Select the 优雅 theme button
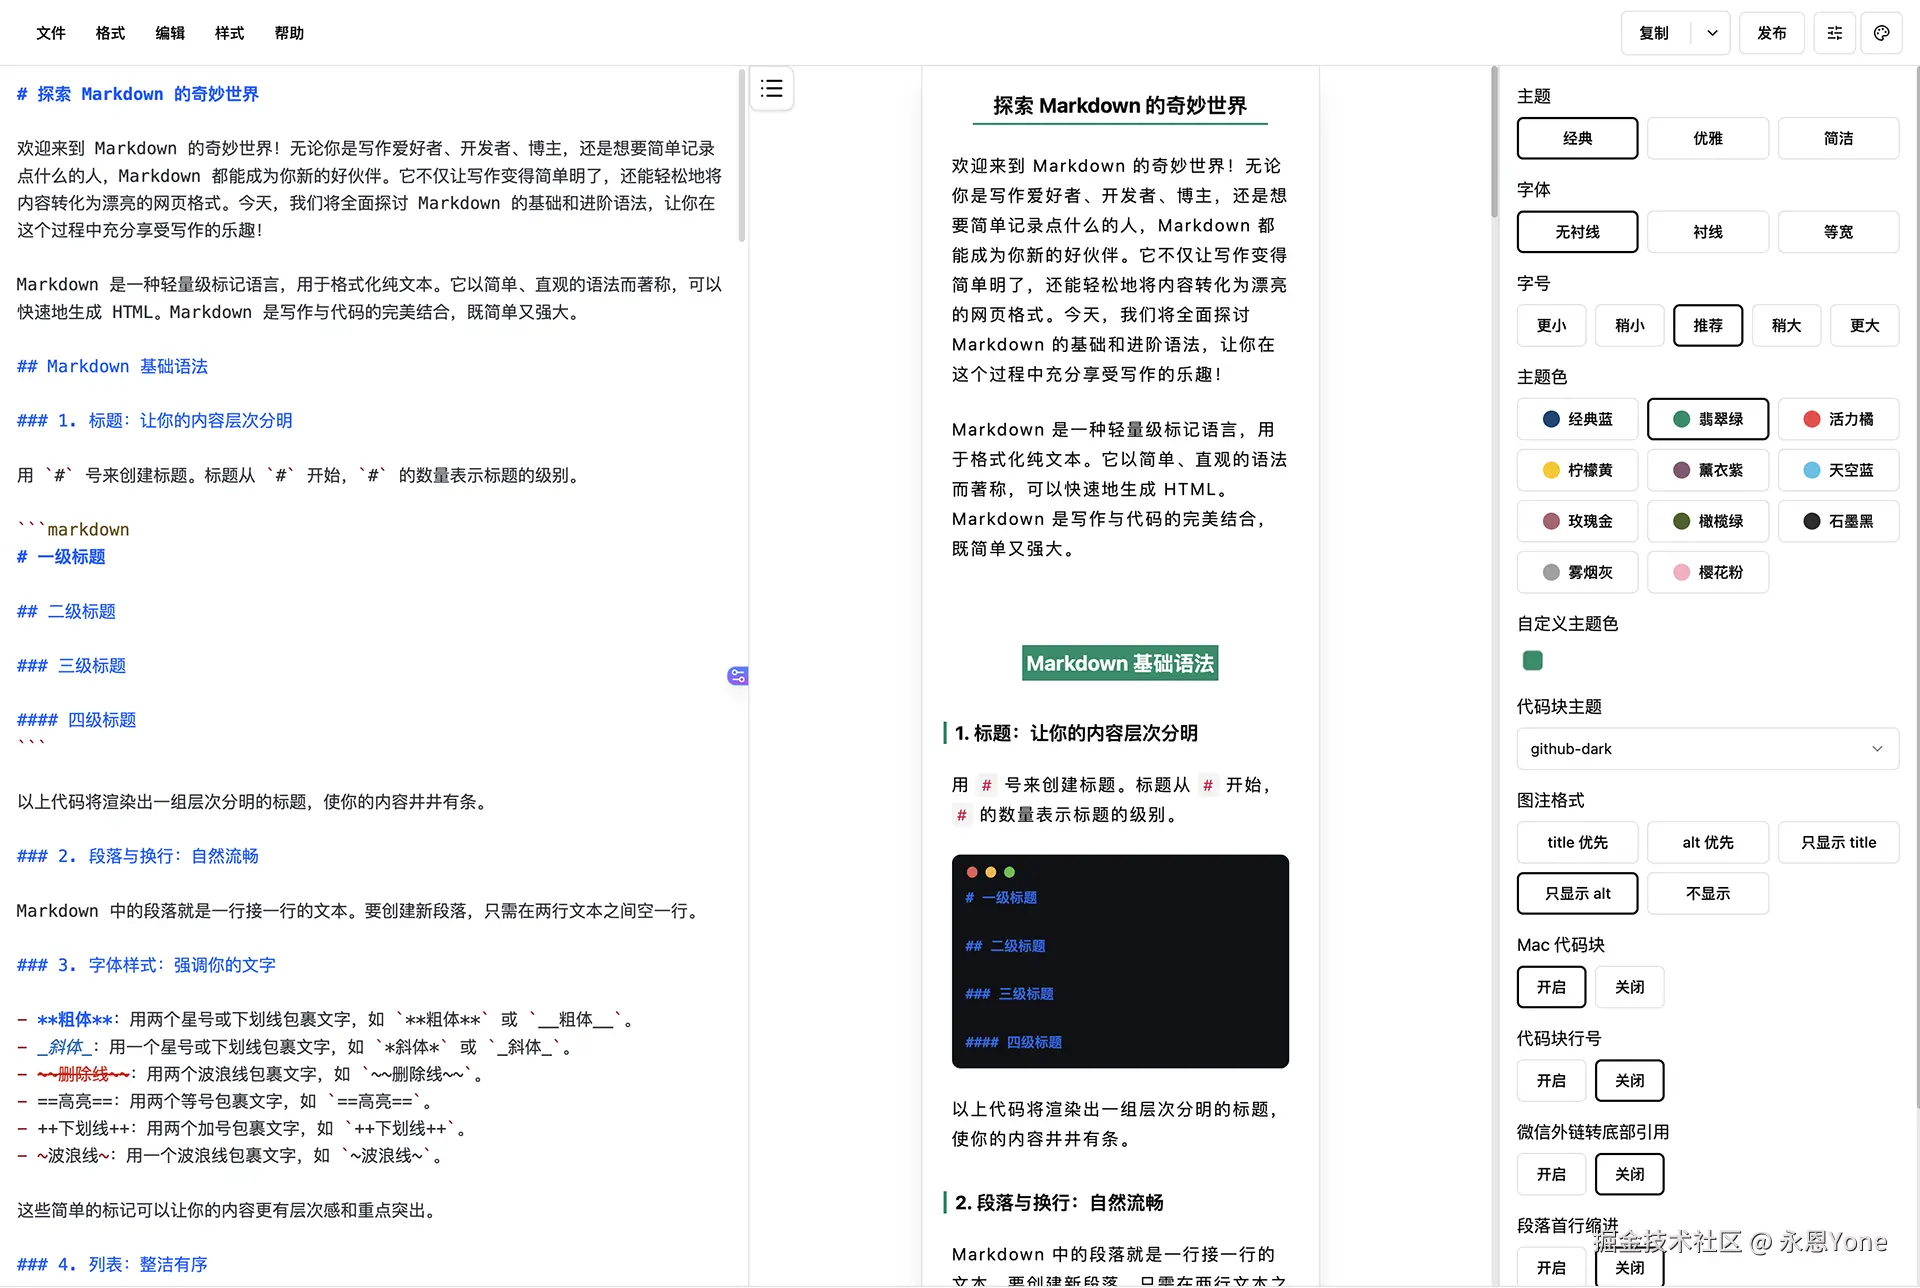 [x=1707, y=138]
